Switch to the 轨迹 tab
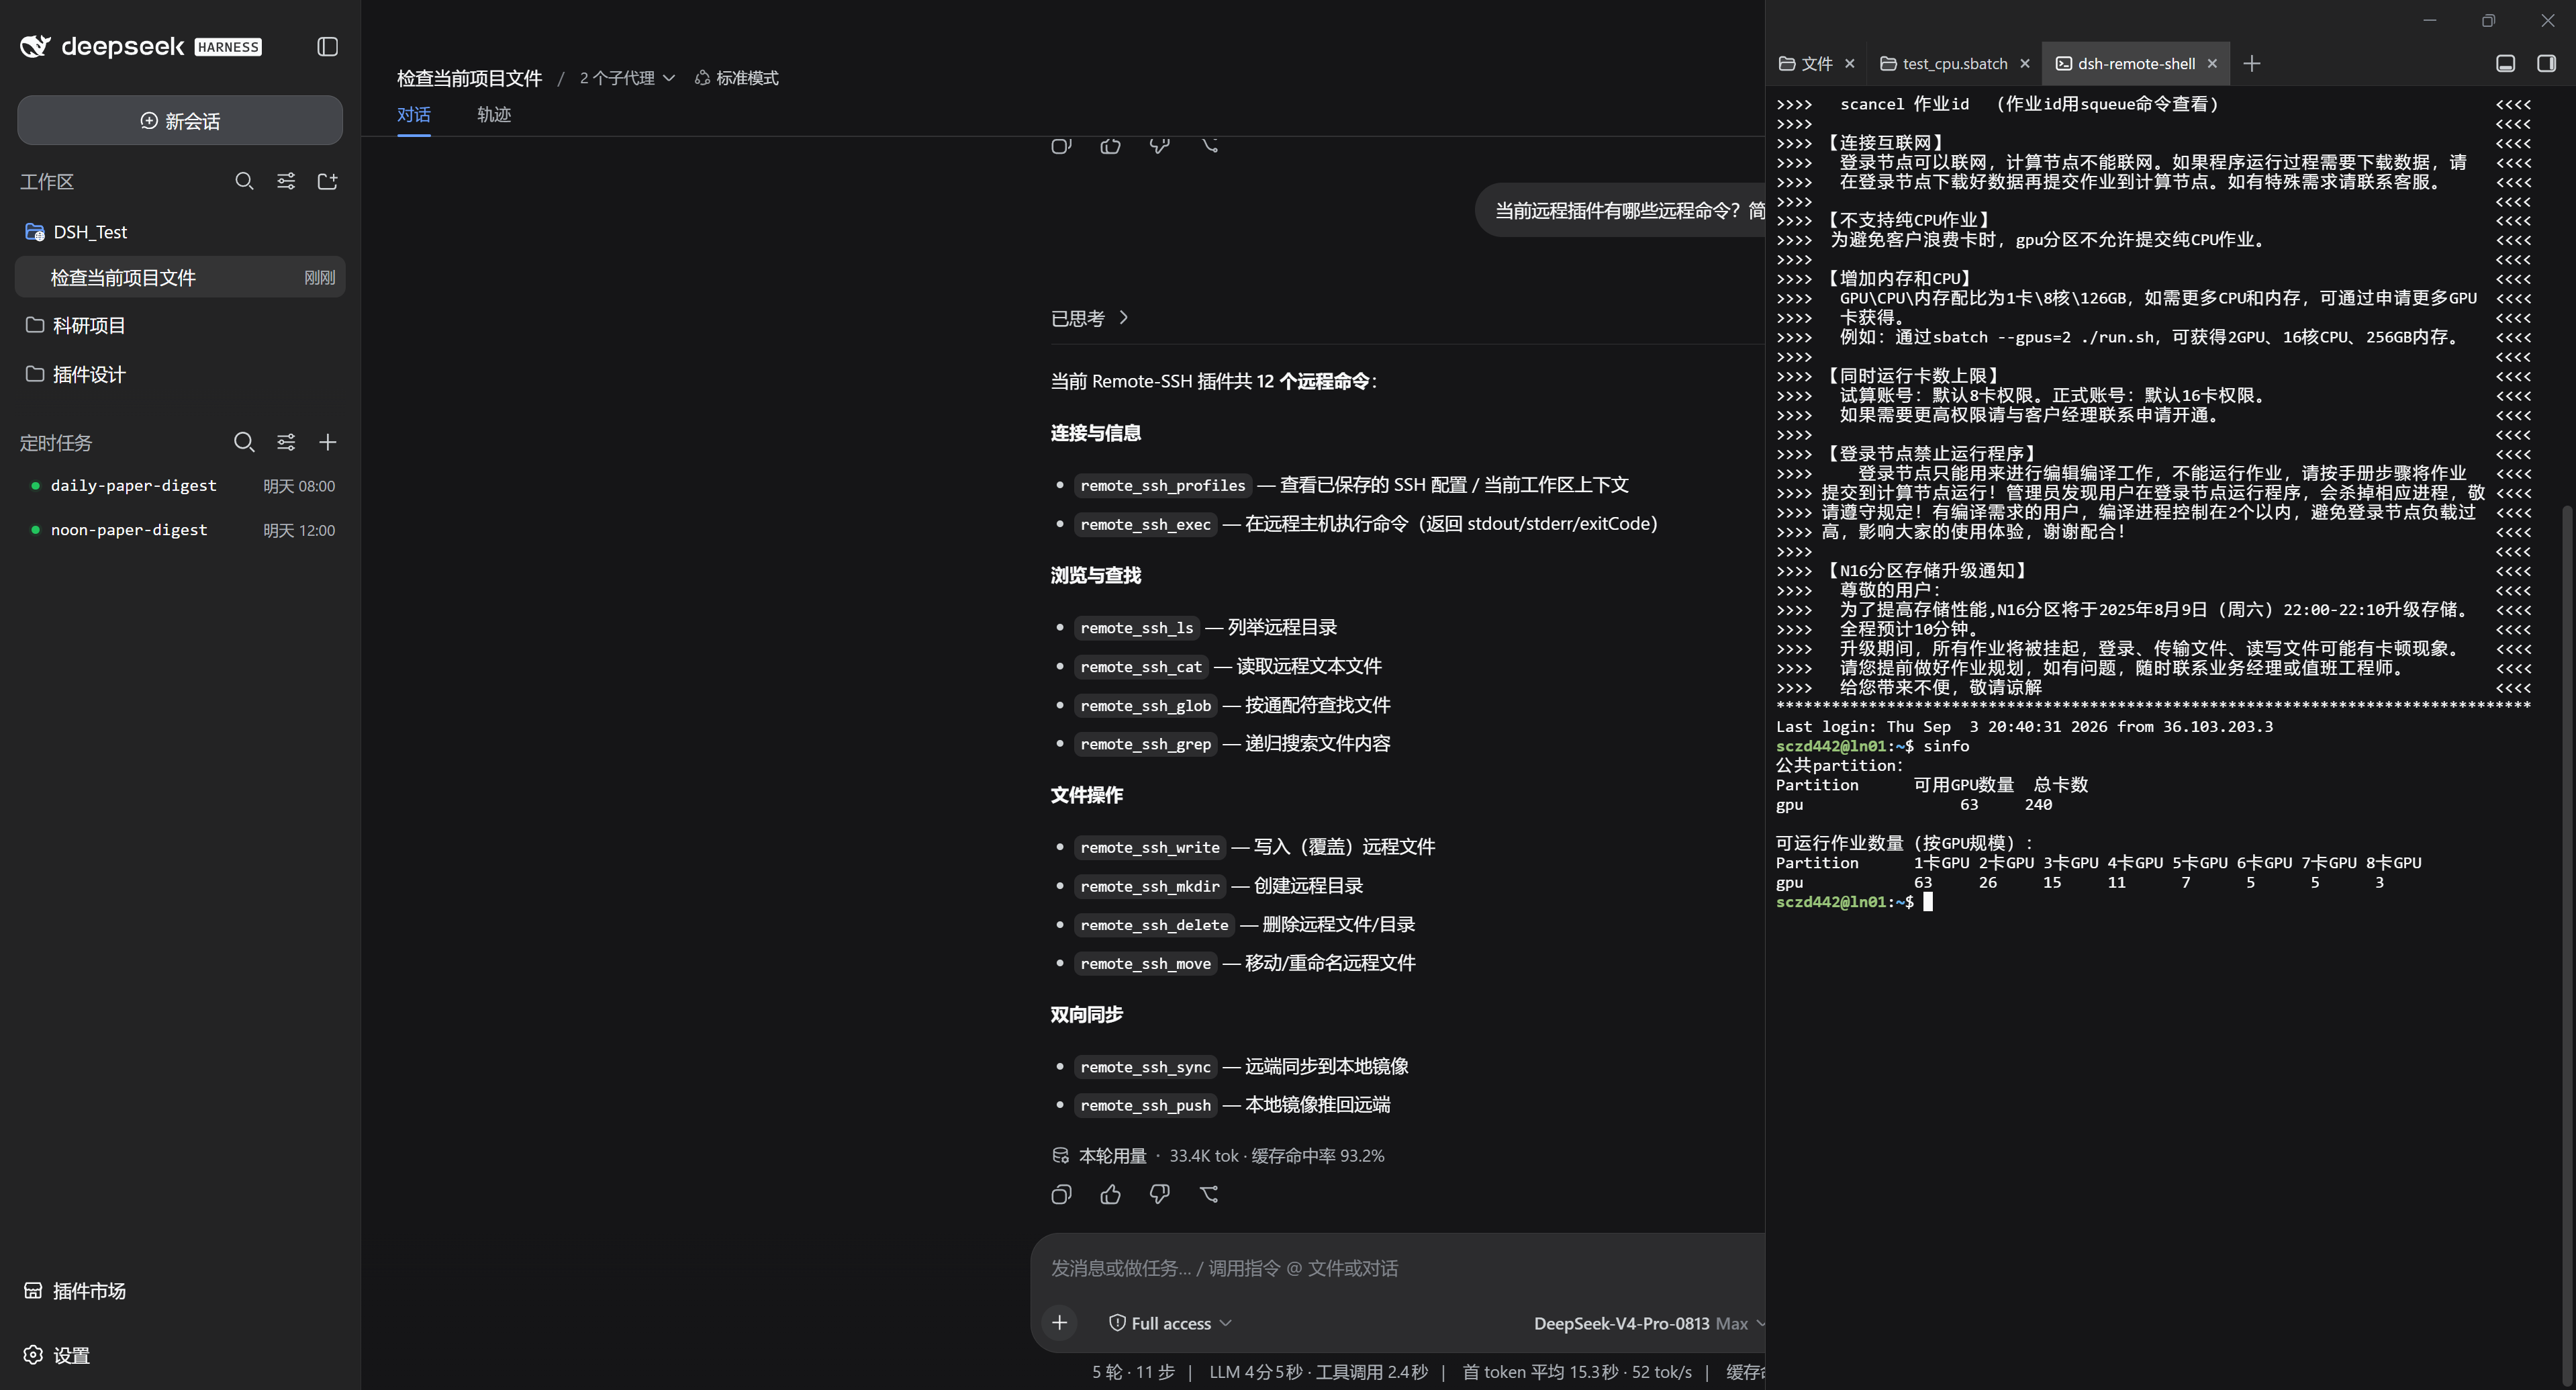The width and height of the screenshot is (2576, 1390). point(494,115)
